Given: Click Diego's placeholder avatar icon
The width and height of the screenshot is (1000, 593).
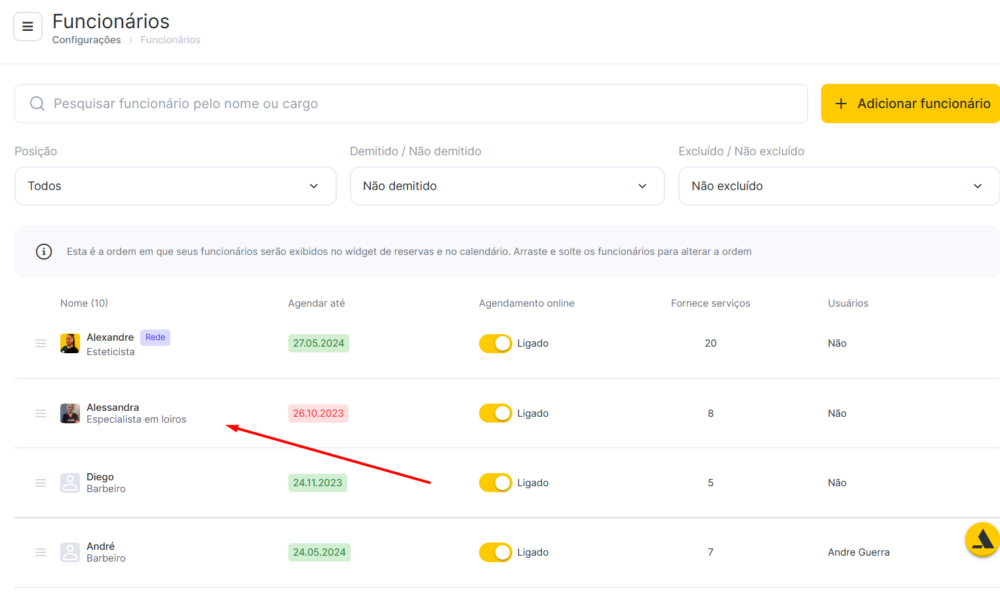Looking at the screenshot, I should (x=70, y=483).
